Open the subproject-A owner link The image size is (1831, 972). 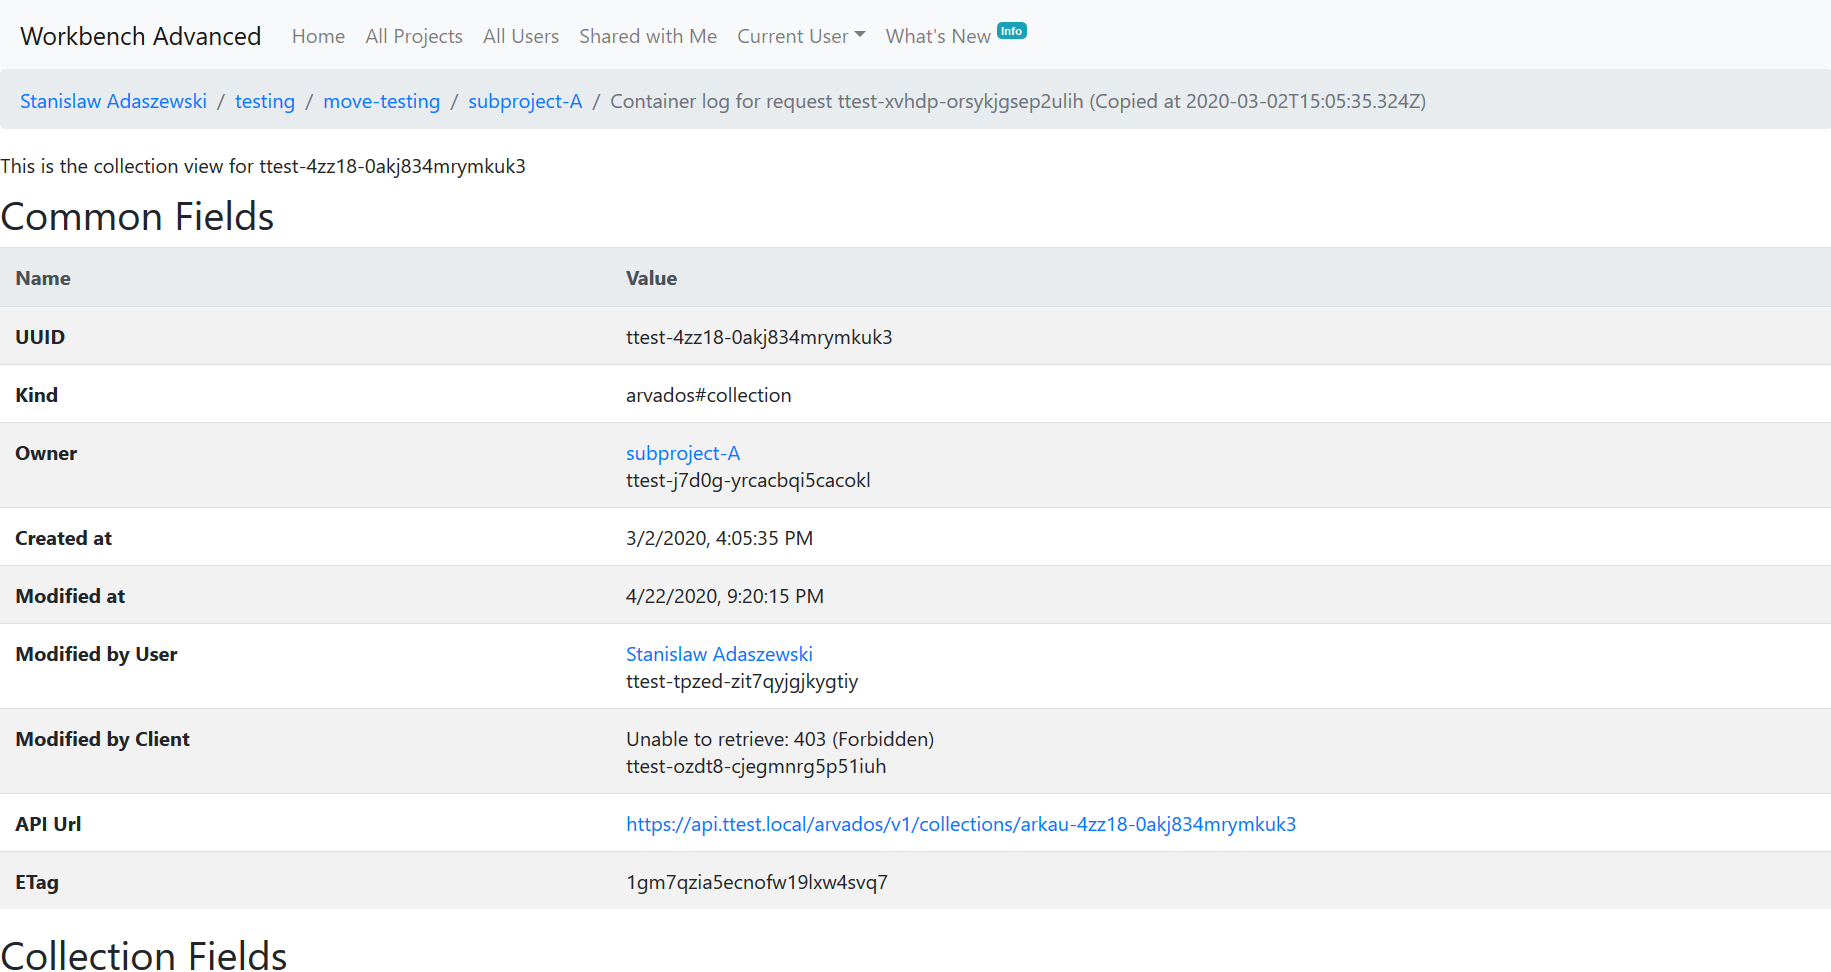click(x=683, y=453)
